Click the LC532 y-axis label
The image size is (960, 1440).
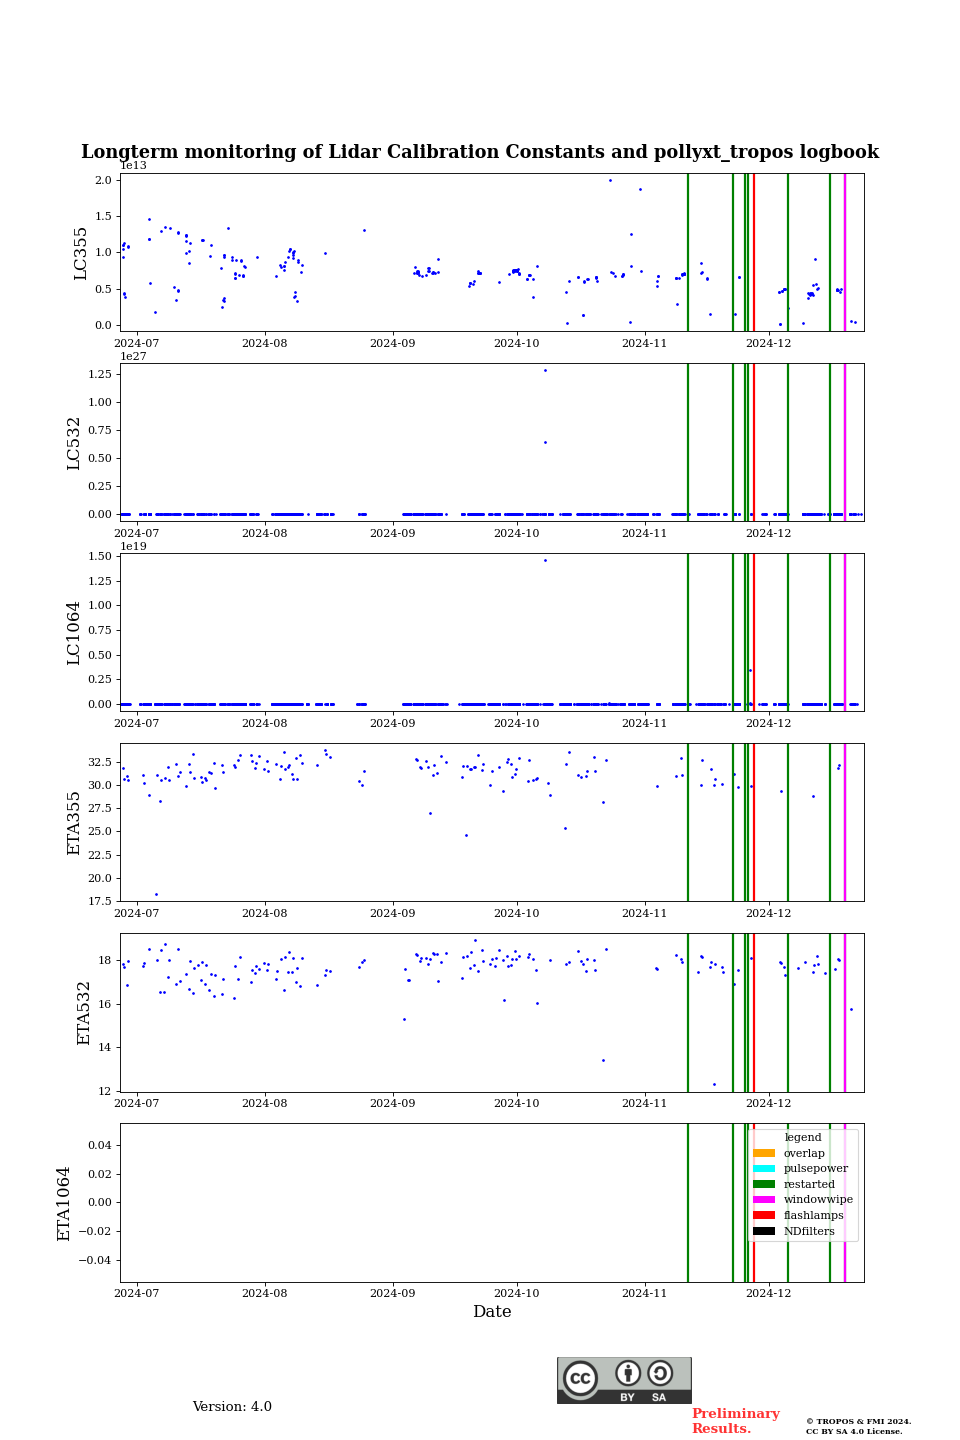click(x=74, y=443)
